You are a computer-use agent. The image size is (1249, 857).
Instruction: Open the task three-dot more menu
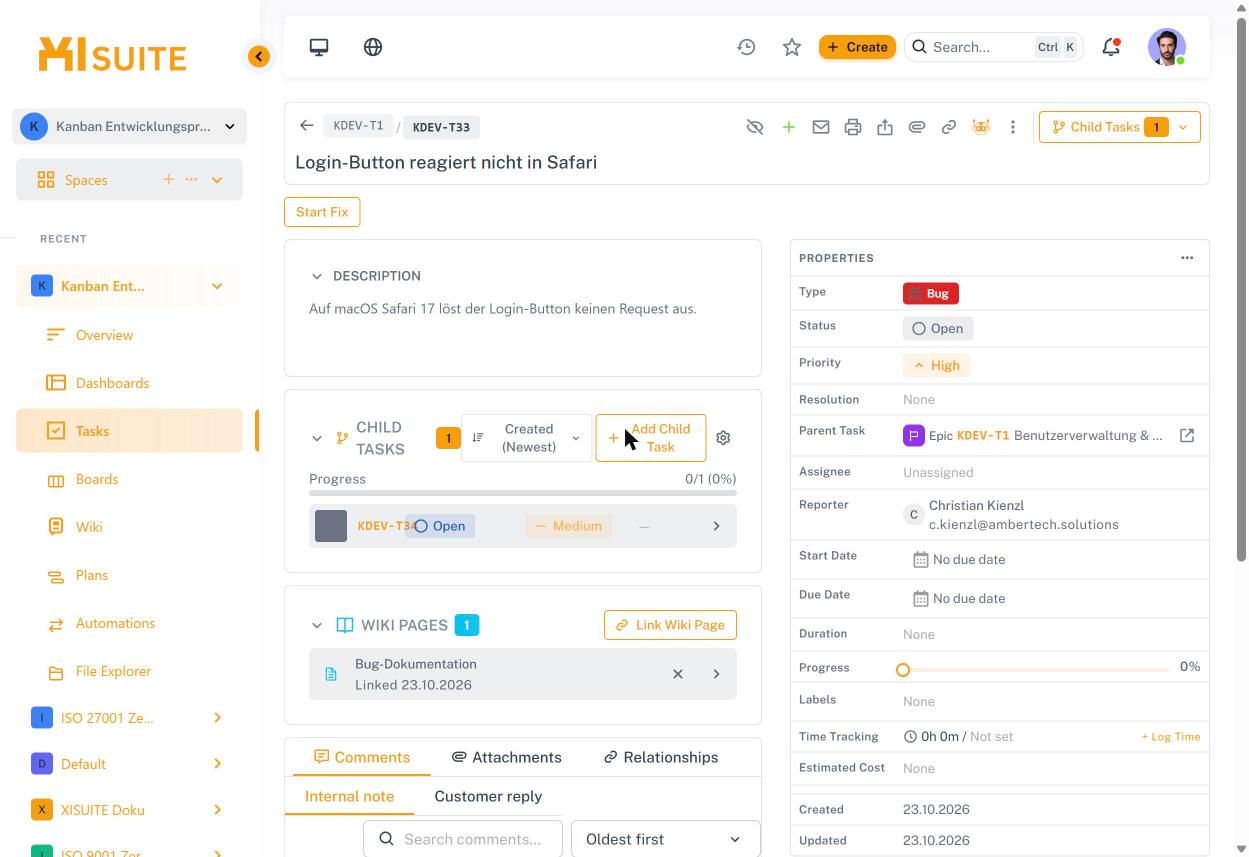click(1013, 127)
